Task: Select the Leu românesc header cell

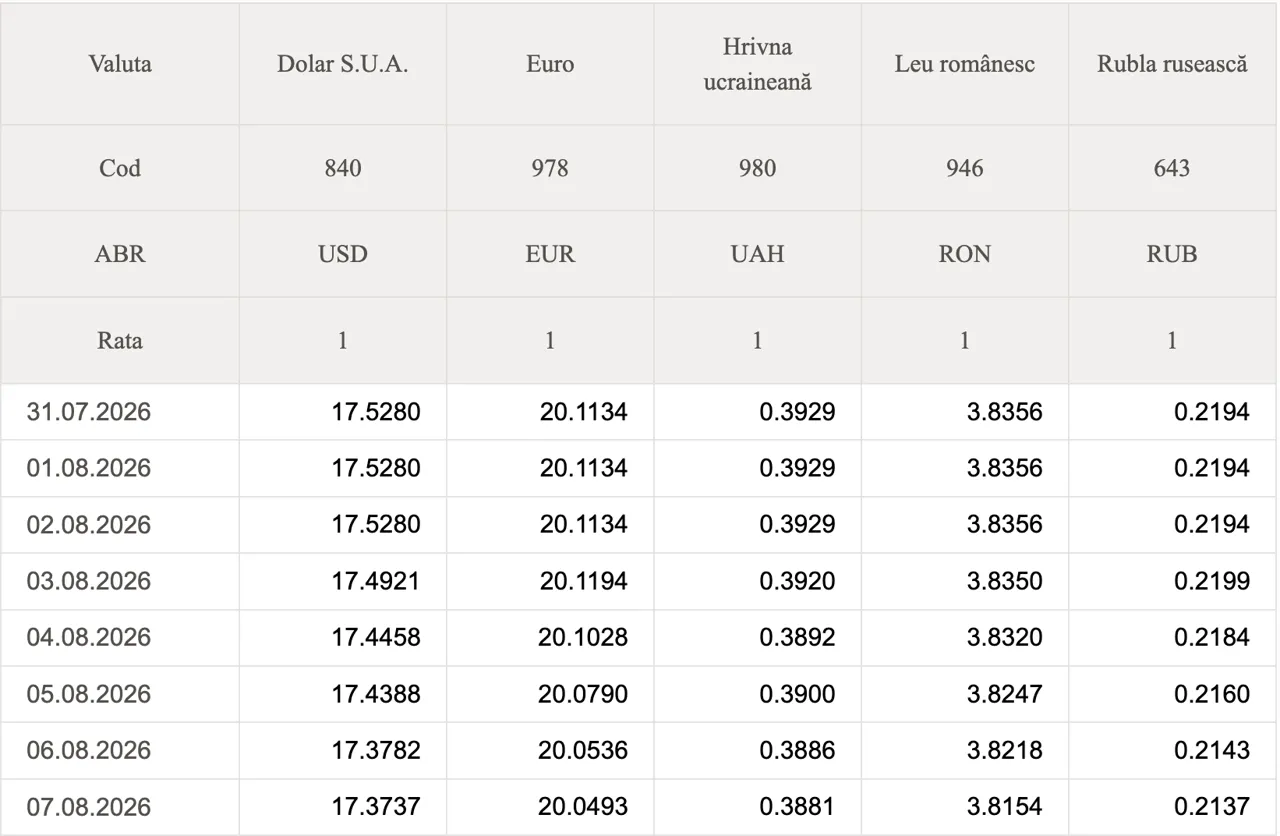Action: (x=964, y=64)
